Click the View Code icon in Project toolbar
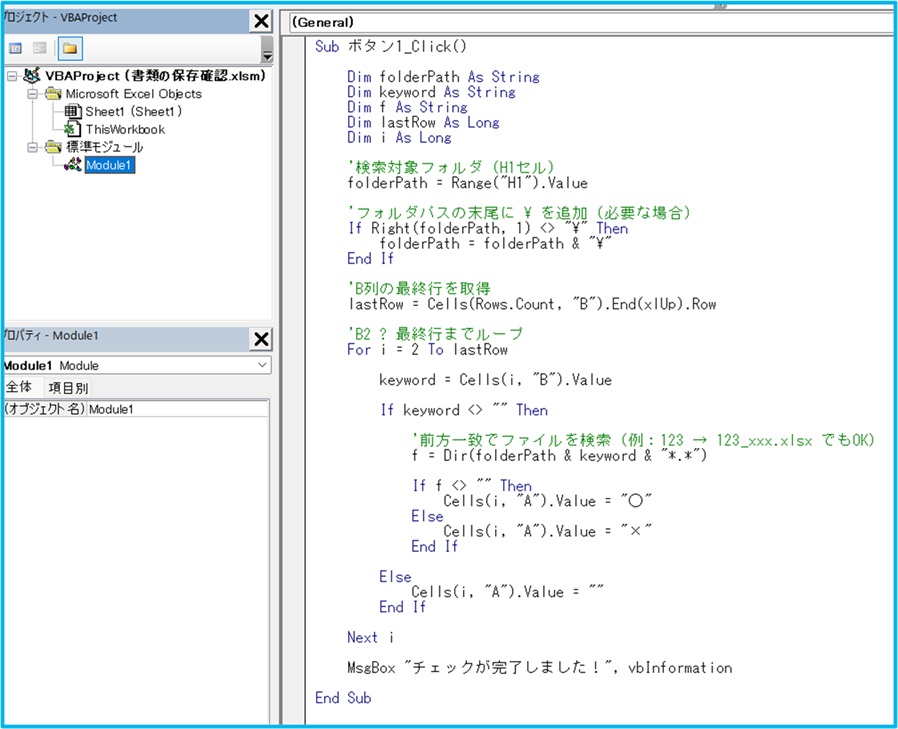The height and width of the screenshot is (729, 898). point(15,48)
